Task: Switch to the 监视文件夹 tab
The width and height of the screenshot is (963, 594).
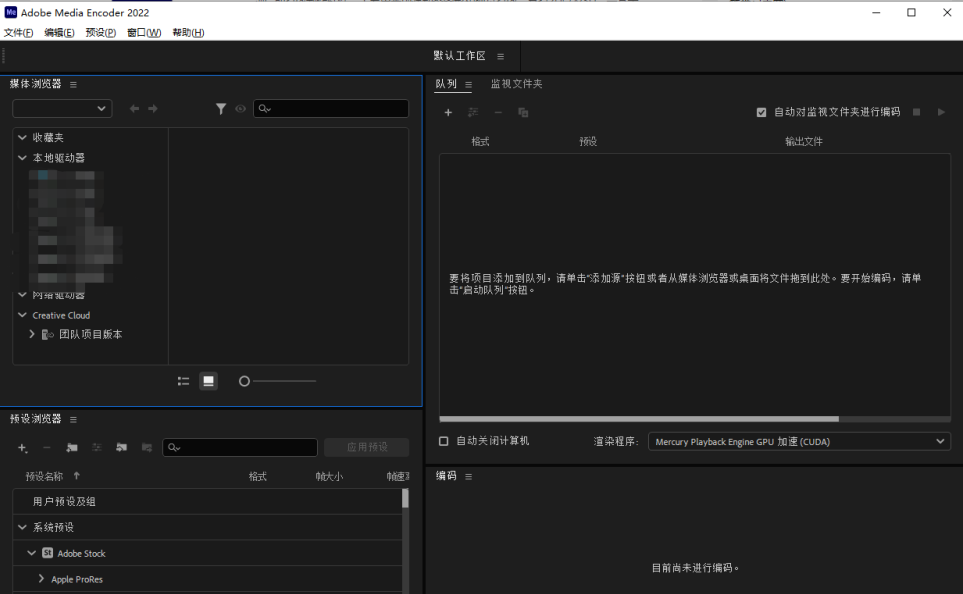Action: coord(517,84)
